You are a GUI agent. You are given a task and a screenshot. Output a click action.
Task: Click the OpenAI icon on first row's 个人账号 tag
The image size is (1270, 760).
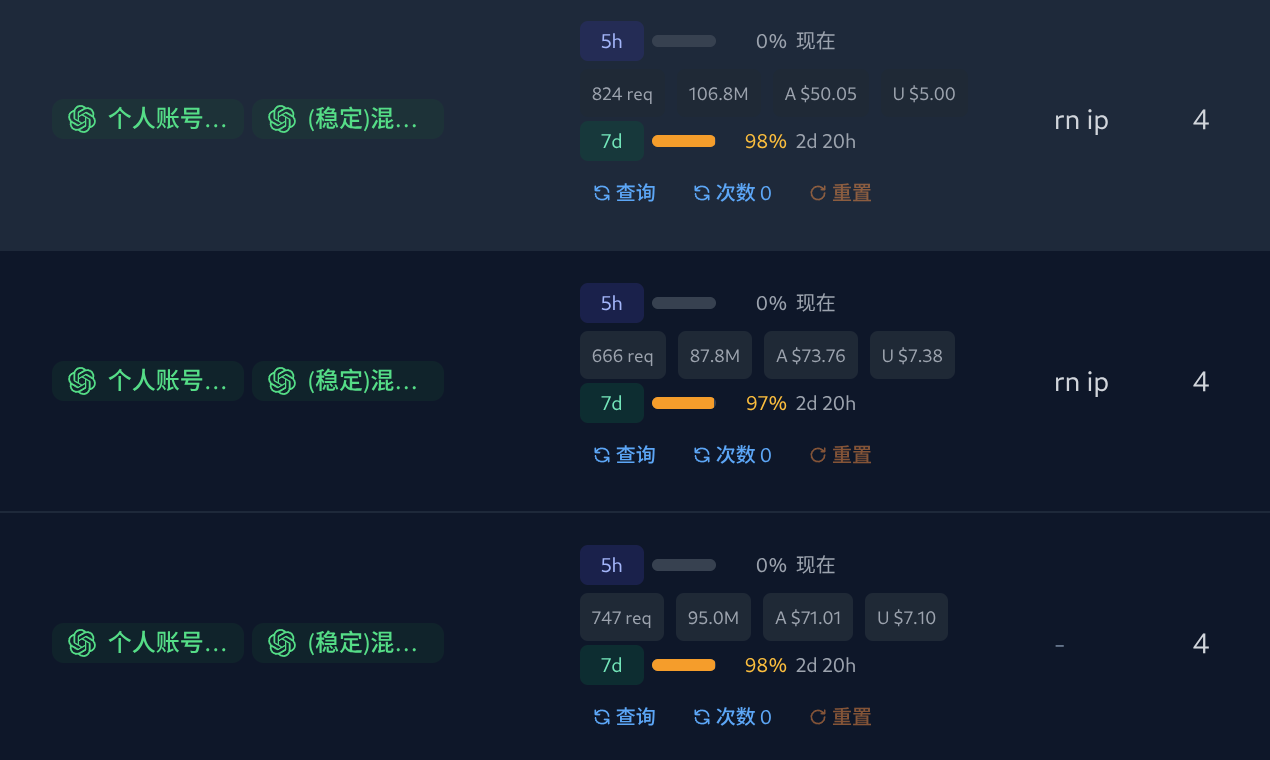click(x=82, y=119)
